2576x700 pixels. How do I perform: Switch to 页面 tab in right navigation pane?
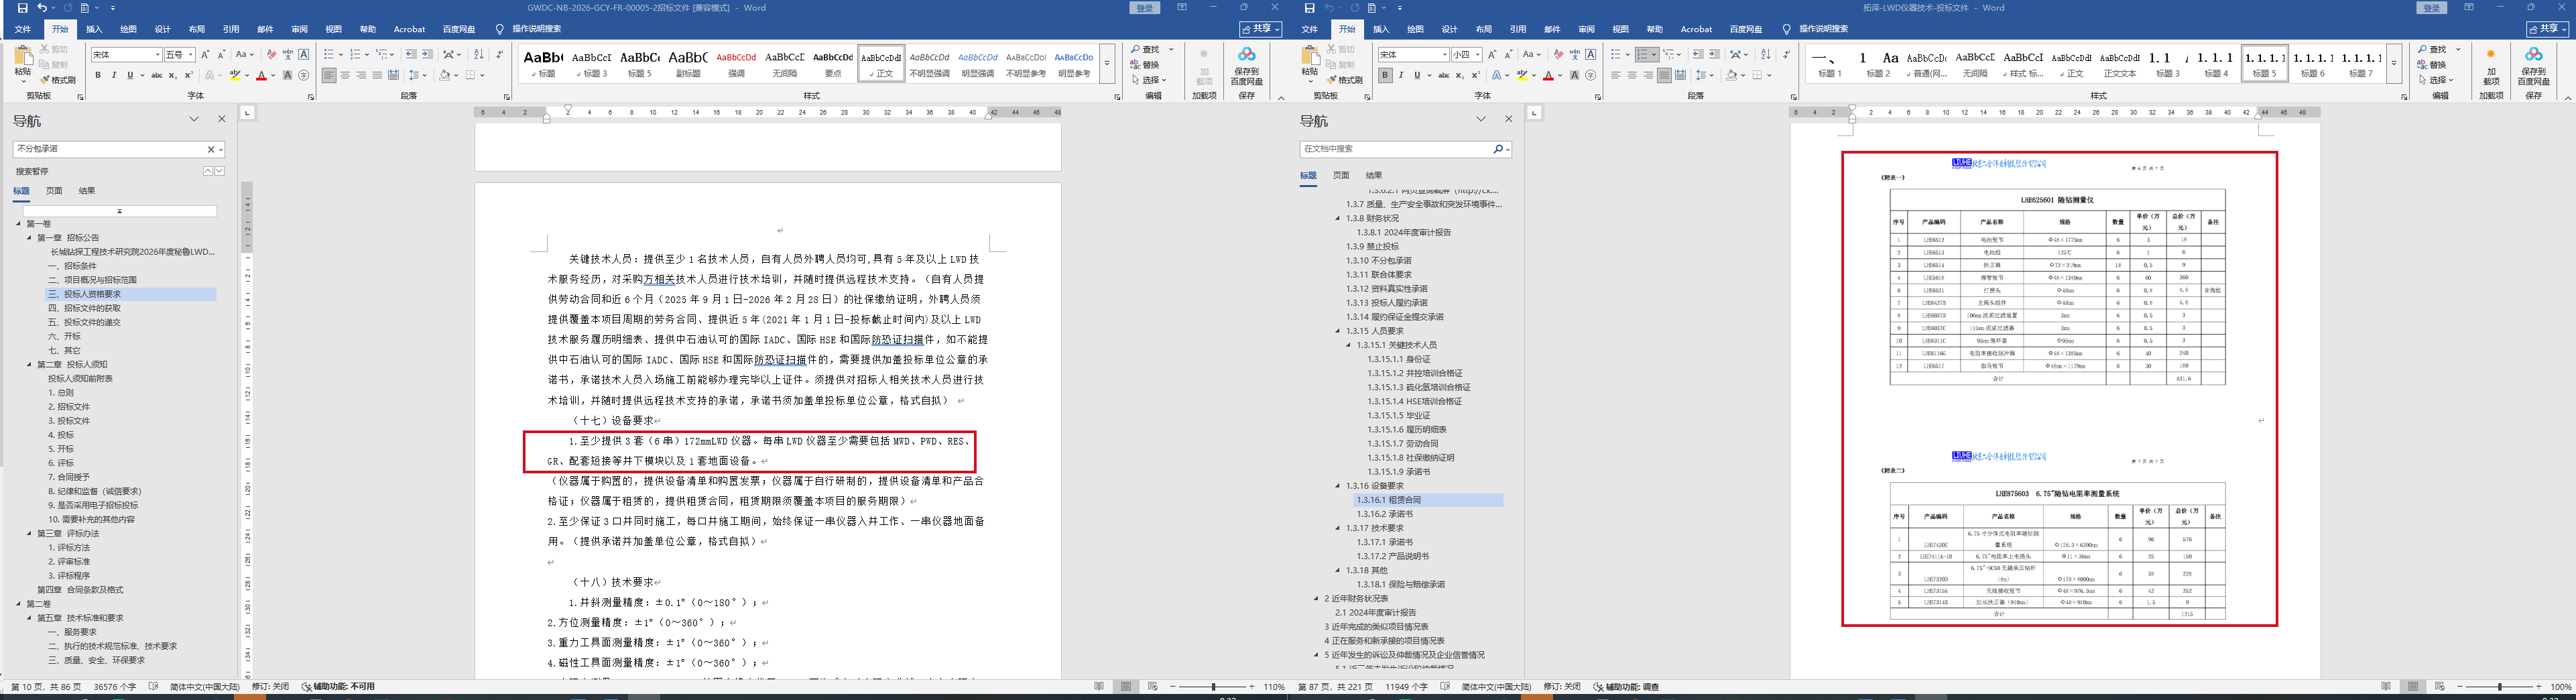tap(1341, 175)
